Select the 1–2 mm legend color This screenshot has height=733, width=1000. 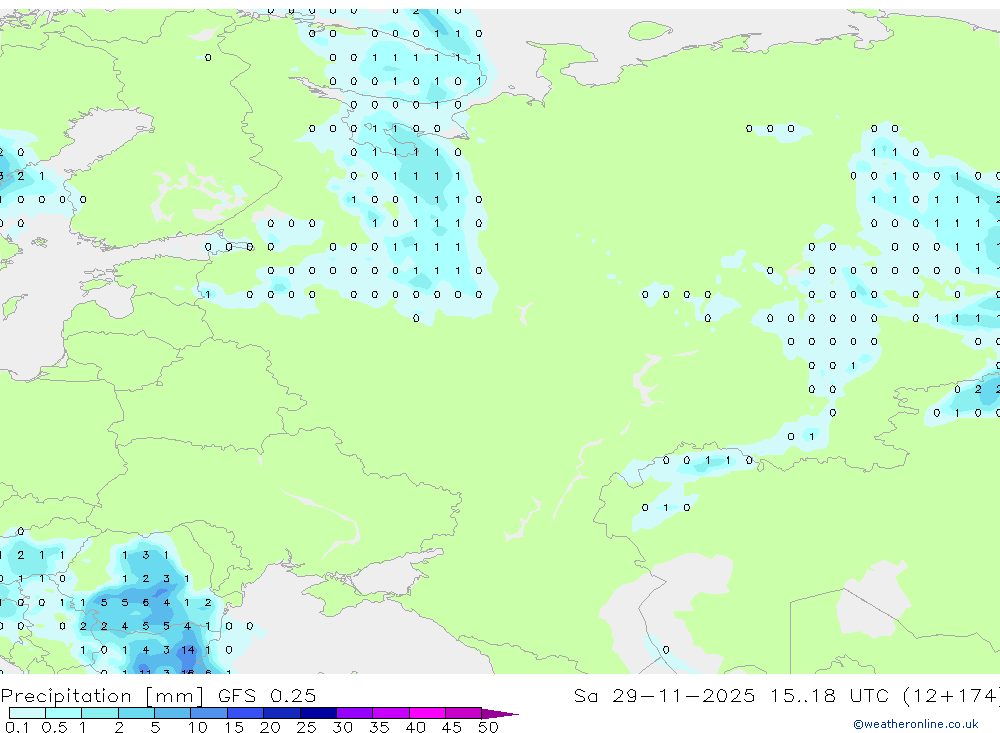click(x=100, y=713)
